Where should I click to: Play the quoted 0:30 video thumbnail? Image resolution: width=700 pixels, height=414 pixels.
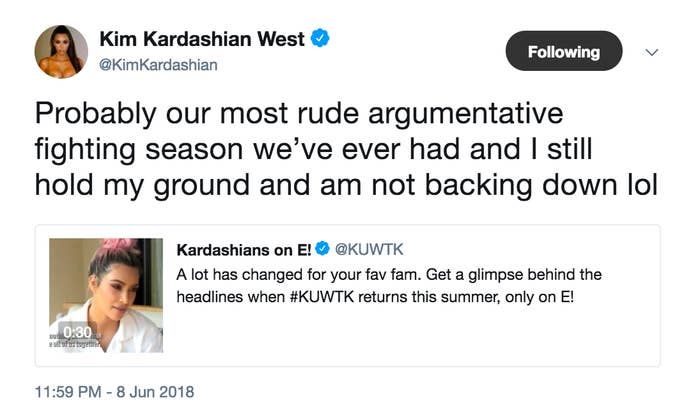pos(106,295)
